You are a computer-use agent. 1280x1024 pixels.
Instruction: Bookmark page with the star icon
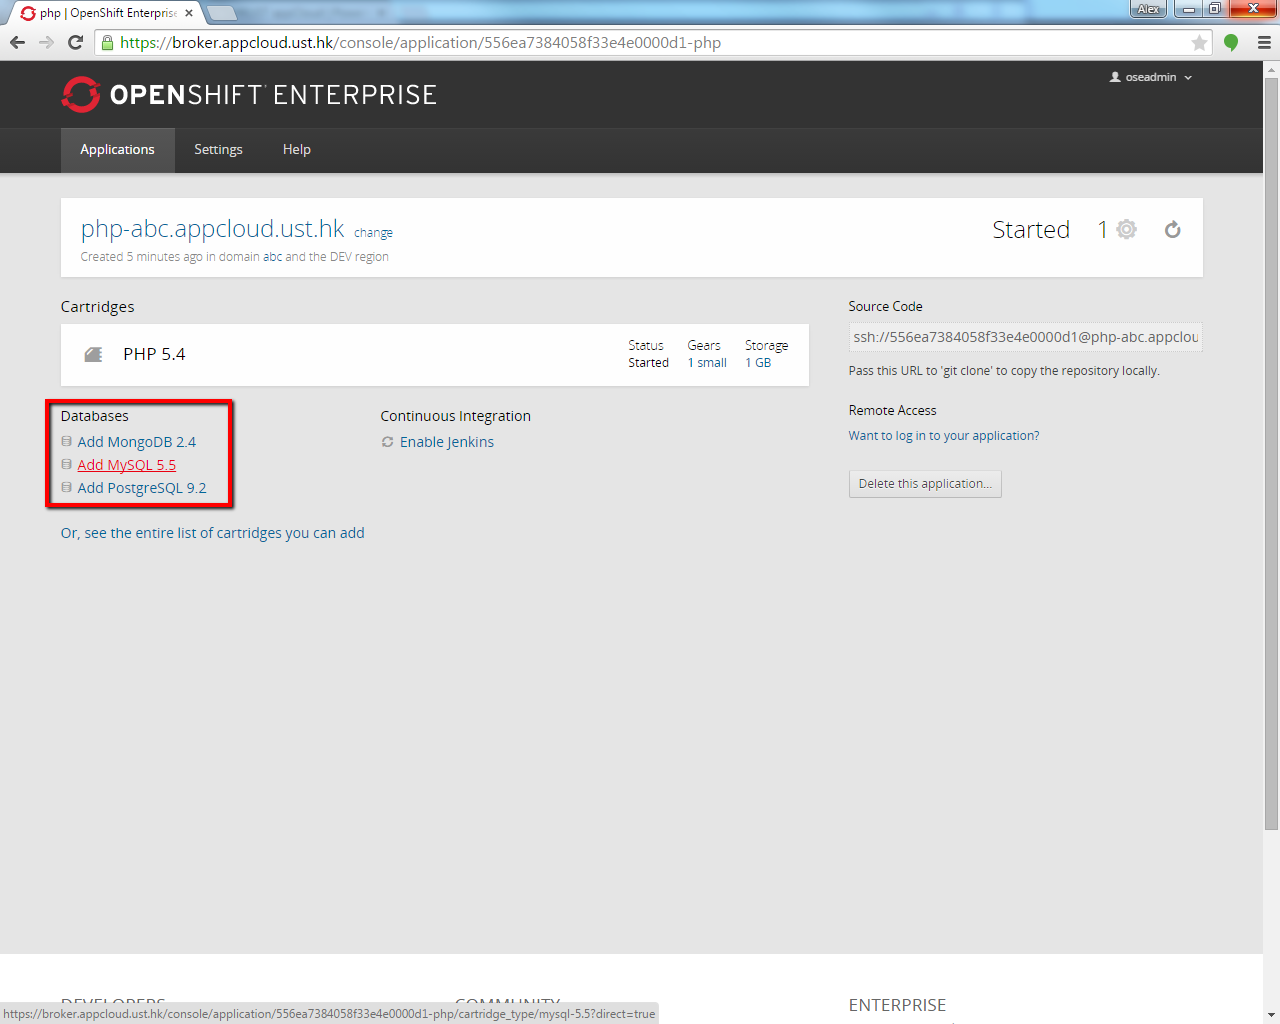coord(1199,43)
